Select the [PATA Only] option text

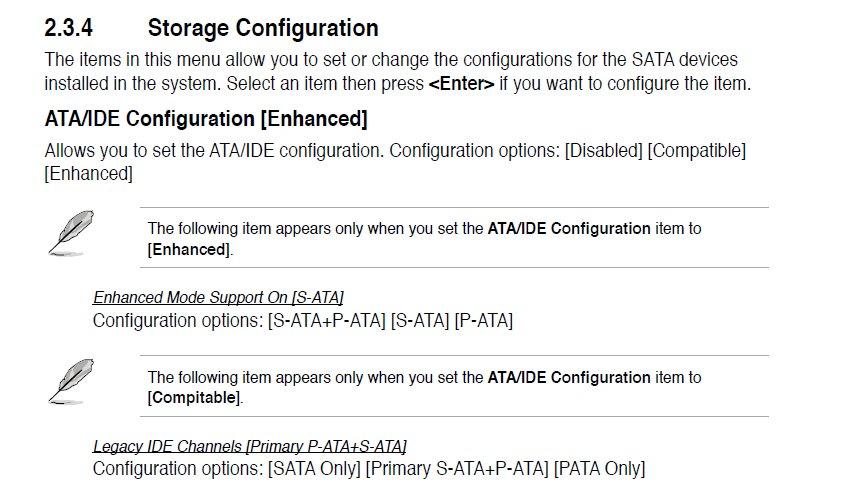pyautogui.click(x=599, y=469)
